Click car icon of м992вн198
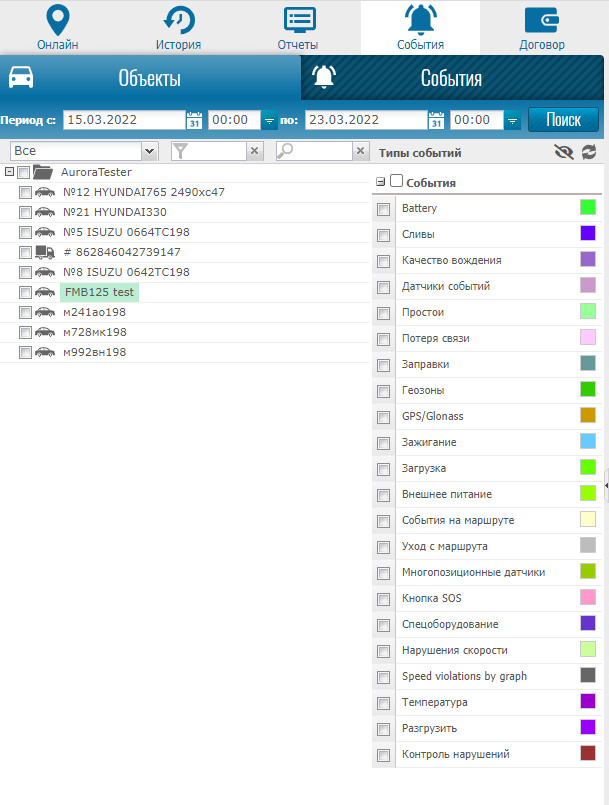The width and height of the screenshot is (609, 805). click(45, 352)
